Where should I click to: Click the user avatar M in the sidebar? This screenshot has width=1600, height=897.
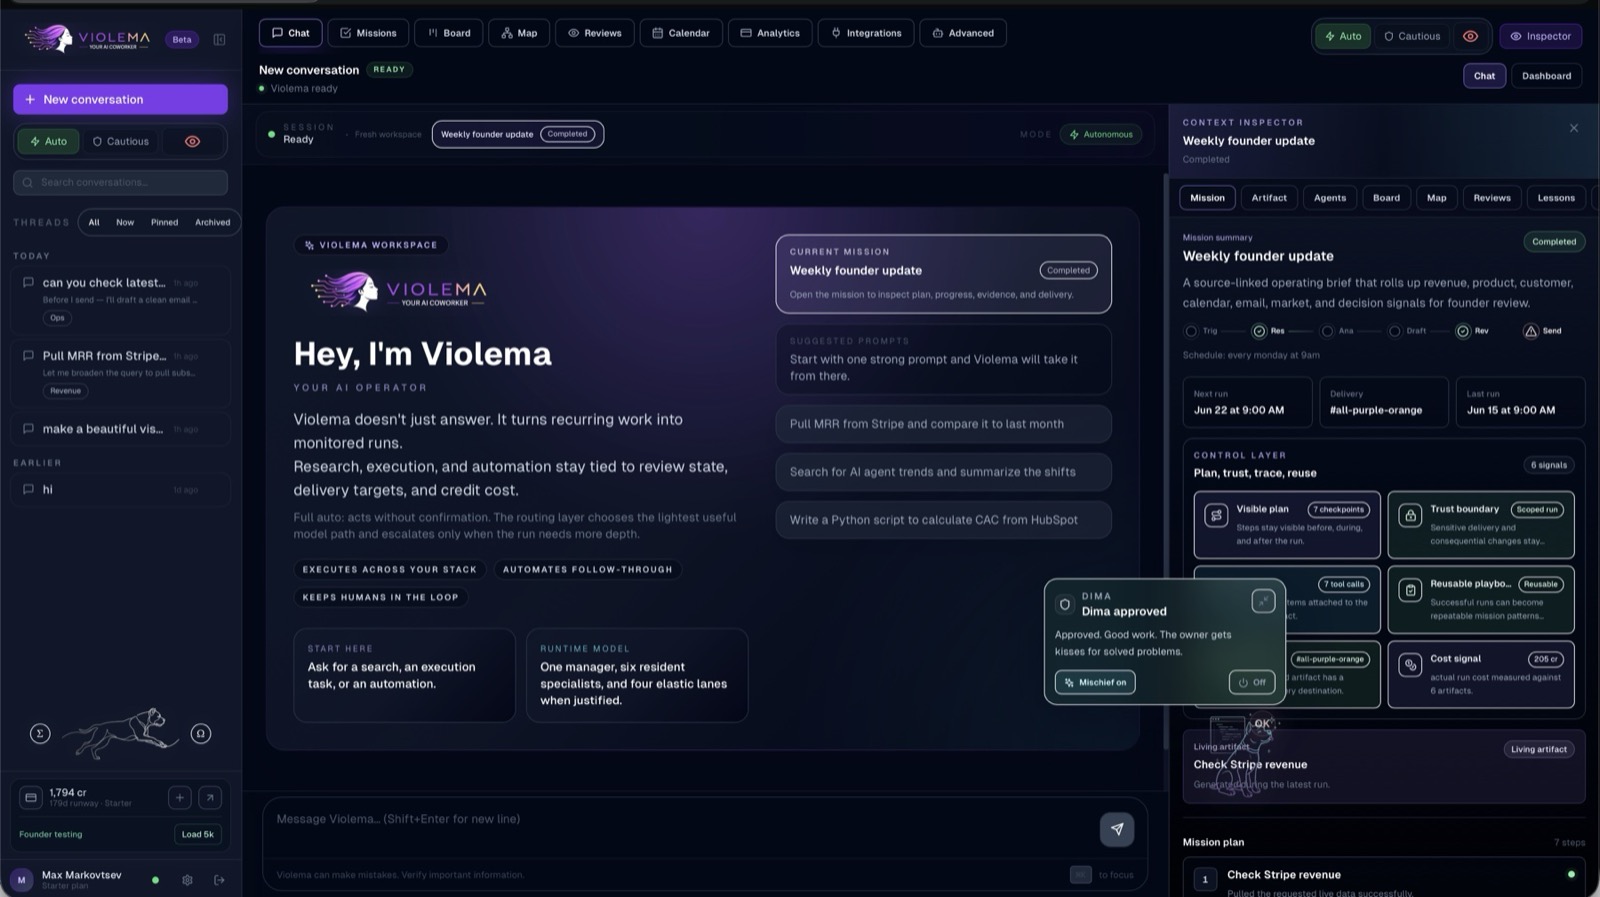[21, 880]
